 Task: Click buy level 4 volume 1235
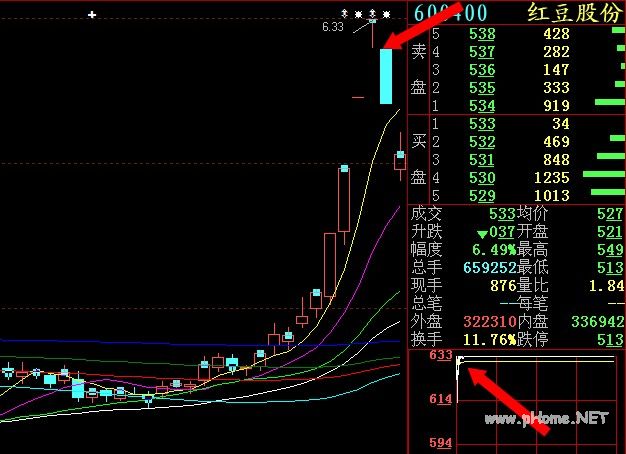(x=552, y=178)
